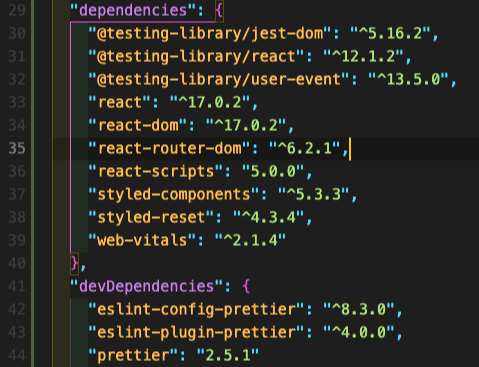
Task: Click the "^8.3.0" version value
Action: click(x=359, y=309)
